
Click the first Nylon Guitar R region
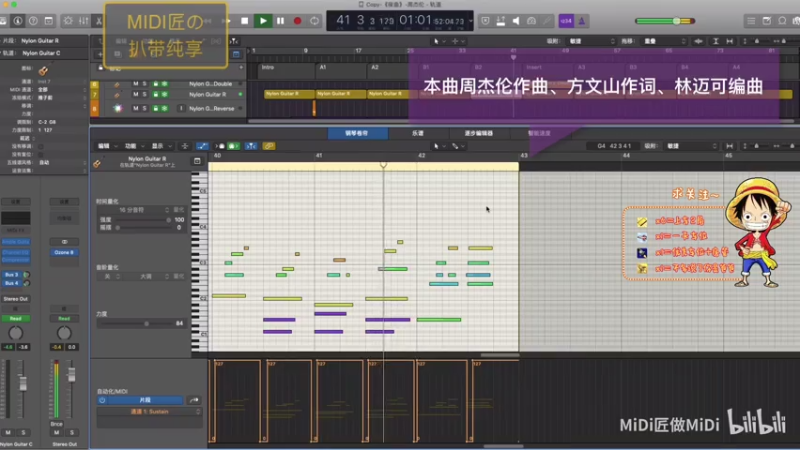[289, 94]
